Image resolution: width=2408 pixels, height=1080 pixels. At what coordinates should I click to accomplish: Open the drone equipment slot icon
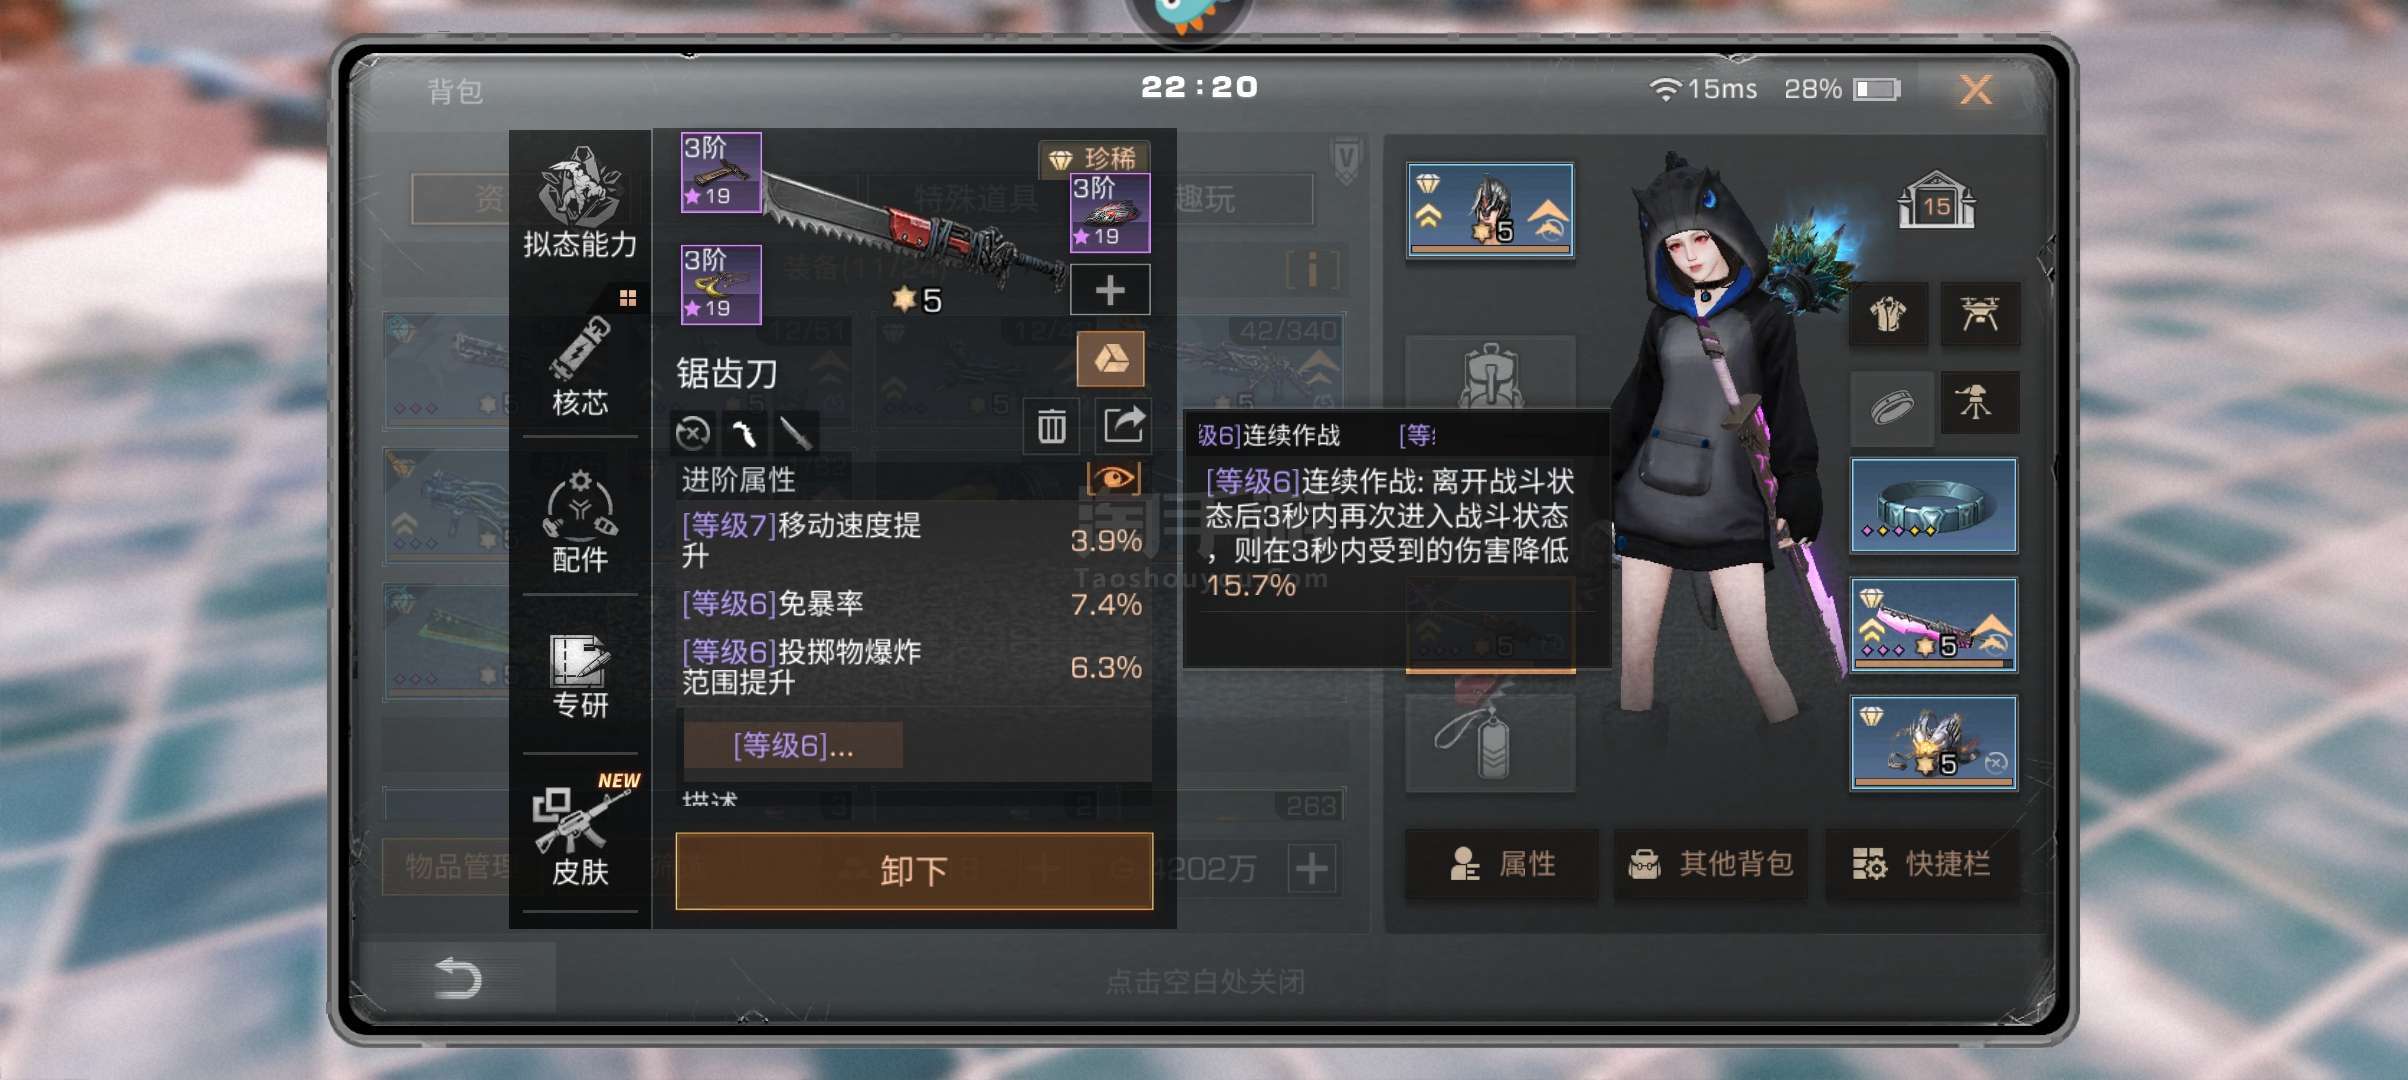(x=1980, y=314)
